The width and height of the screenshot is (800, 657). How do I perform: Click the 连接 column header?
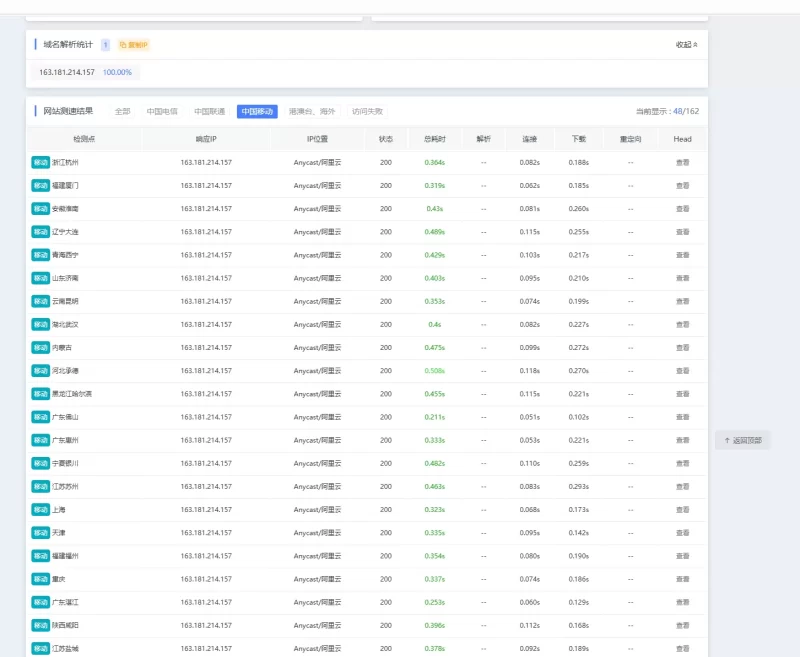tap(530, 139)
